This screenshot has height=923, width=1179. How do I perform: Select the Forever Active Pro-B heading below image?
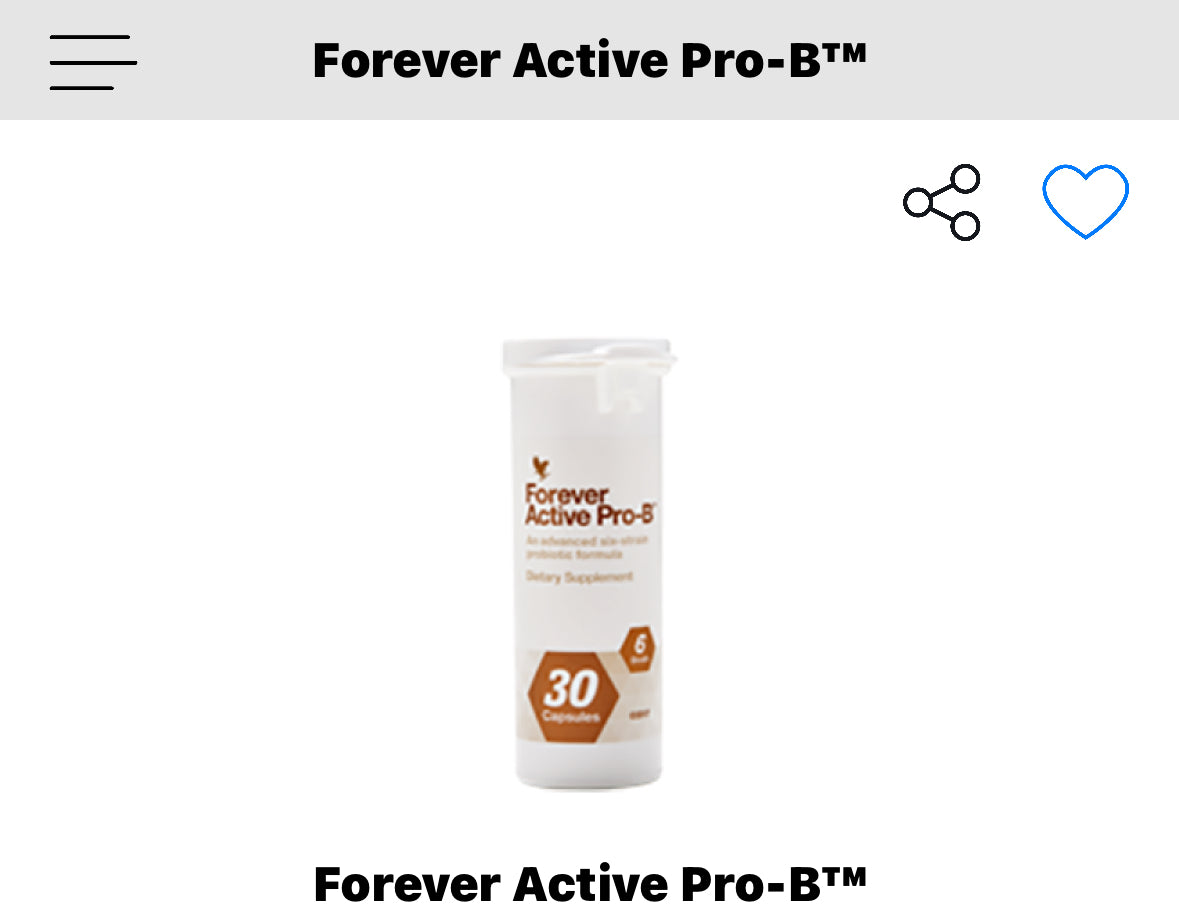tap(590, 883)
